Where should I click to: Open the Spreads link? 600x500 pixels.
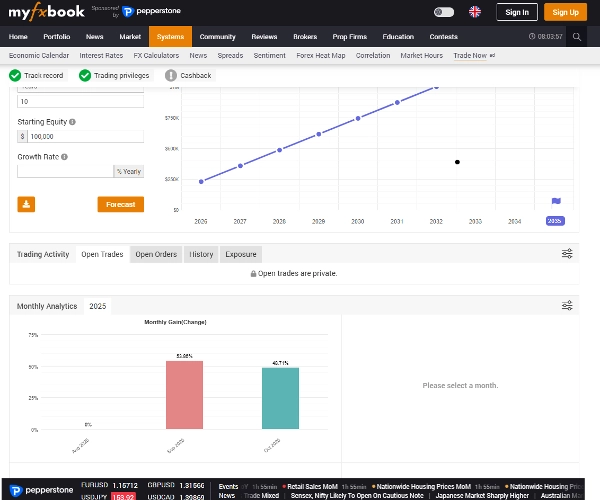tap(230, 55)
